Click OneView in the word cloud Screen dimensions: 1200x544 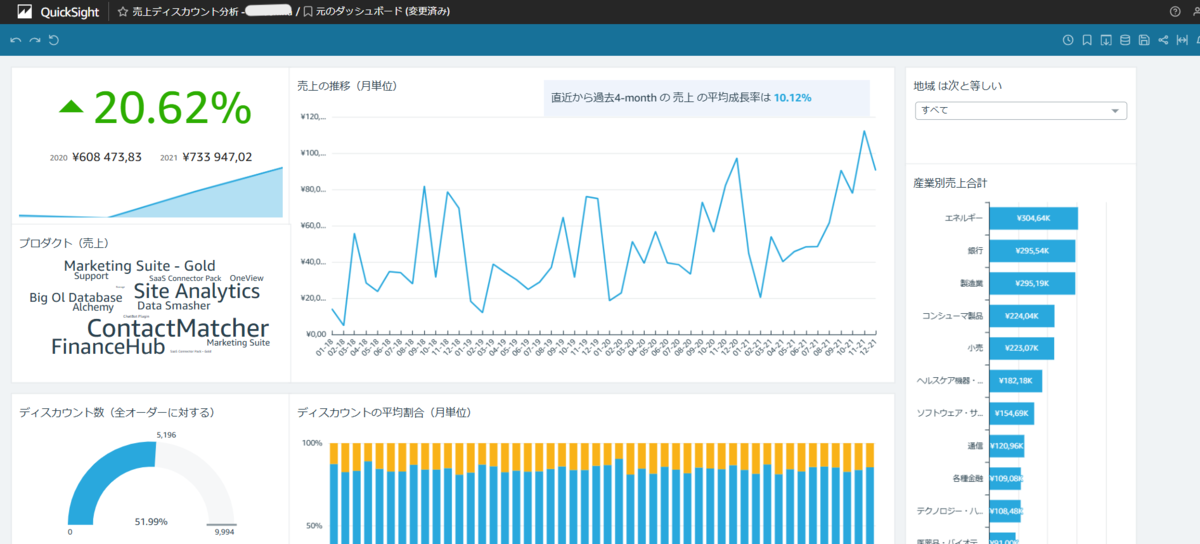coord(246,278)
